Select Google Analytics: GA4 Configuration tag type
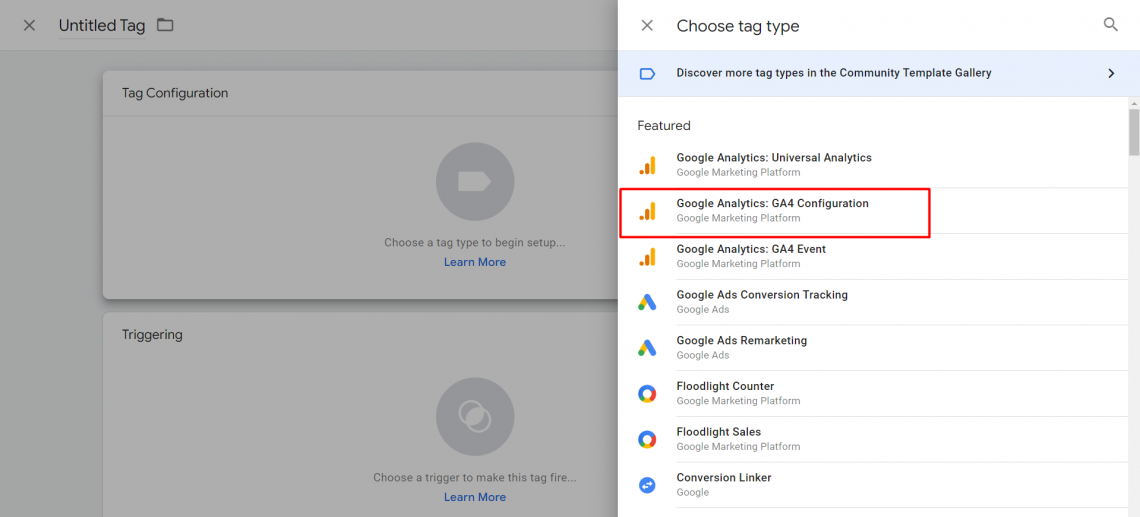The height and width of the screenshot is (517, 1140). click(774, 211)
